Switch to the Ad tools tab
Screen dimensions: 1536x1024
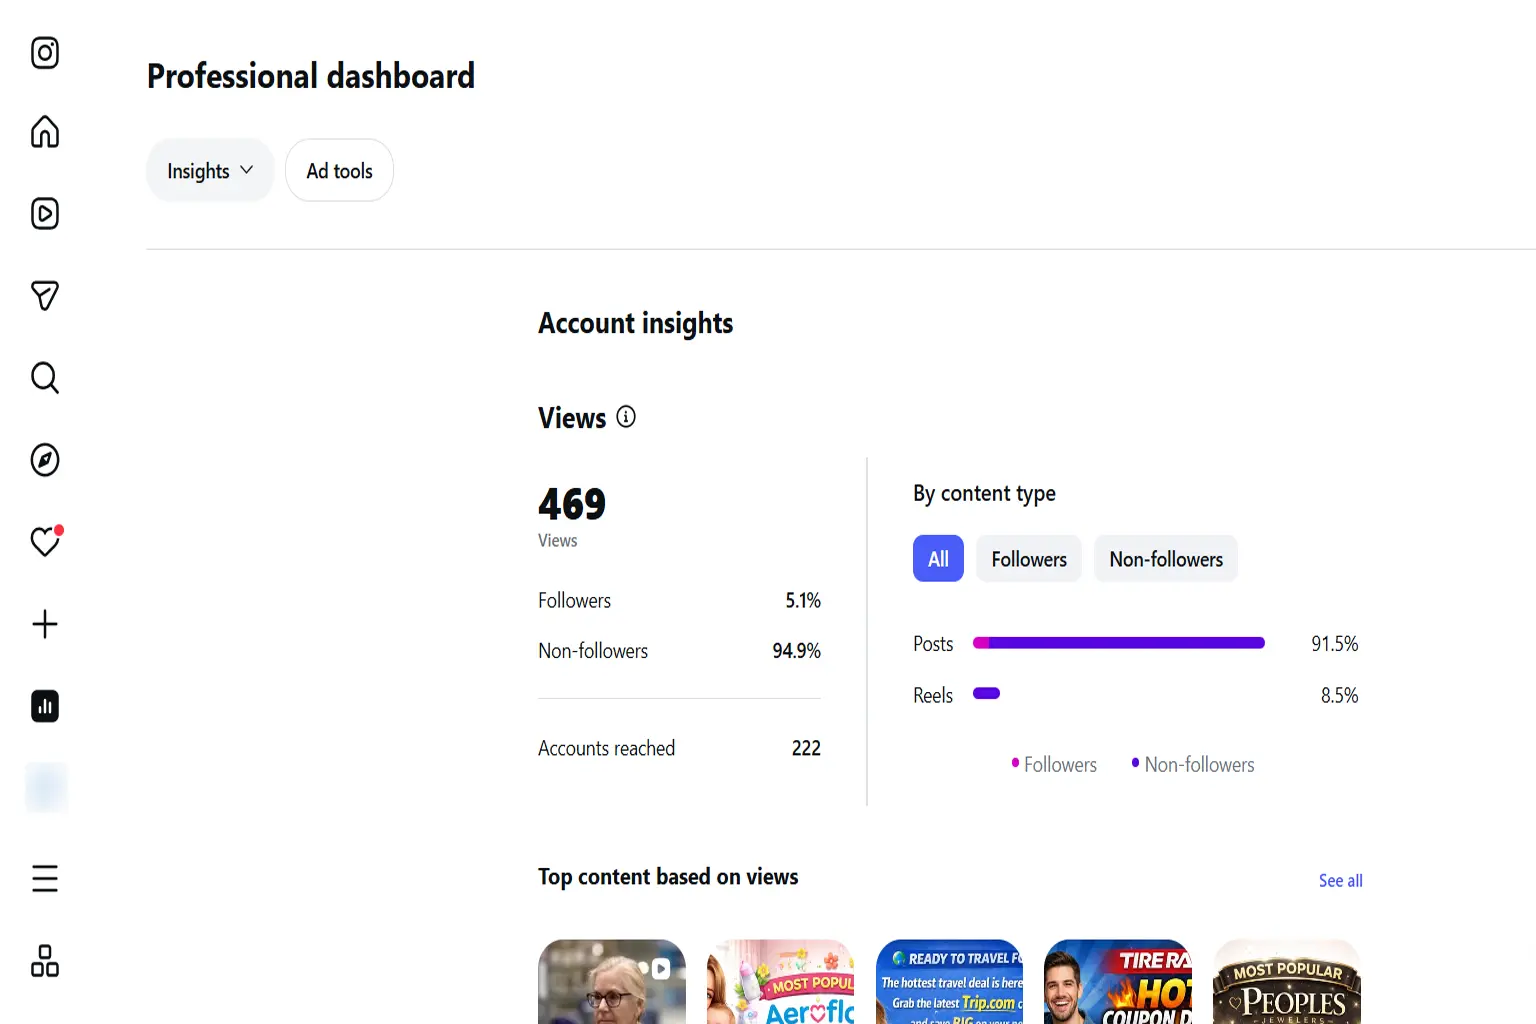click(x=339, y=171)
